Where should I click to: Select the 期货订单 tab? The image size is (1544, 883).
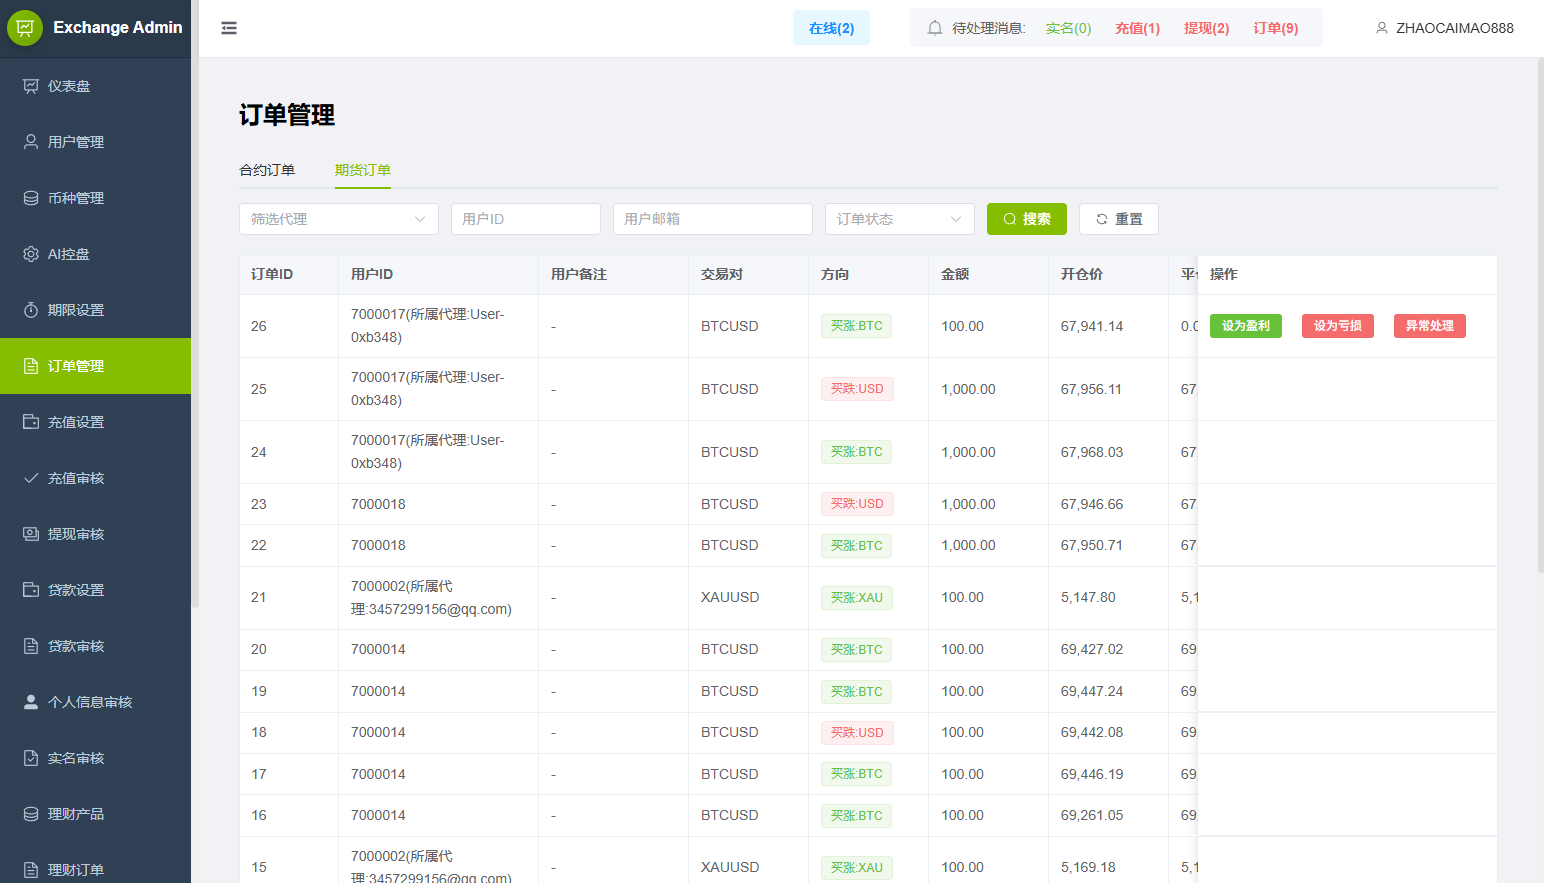(x=362, y=170)
